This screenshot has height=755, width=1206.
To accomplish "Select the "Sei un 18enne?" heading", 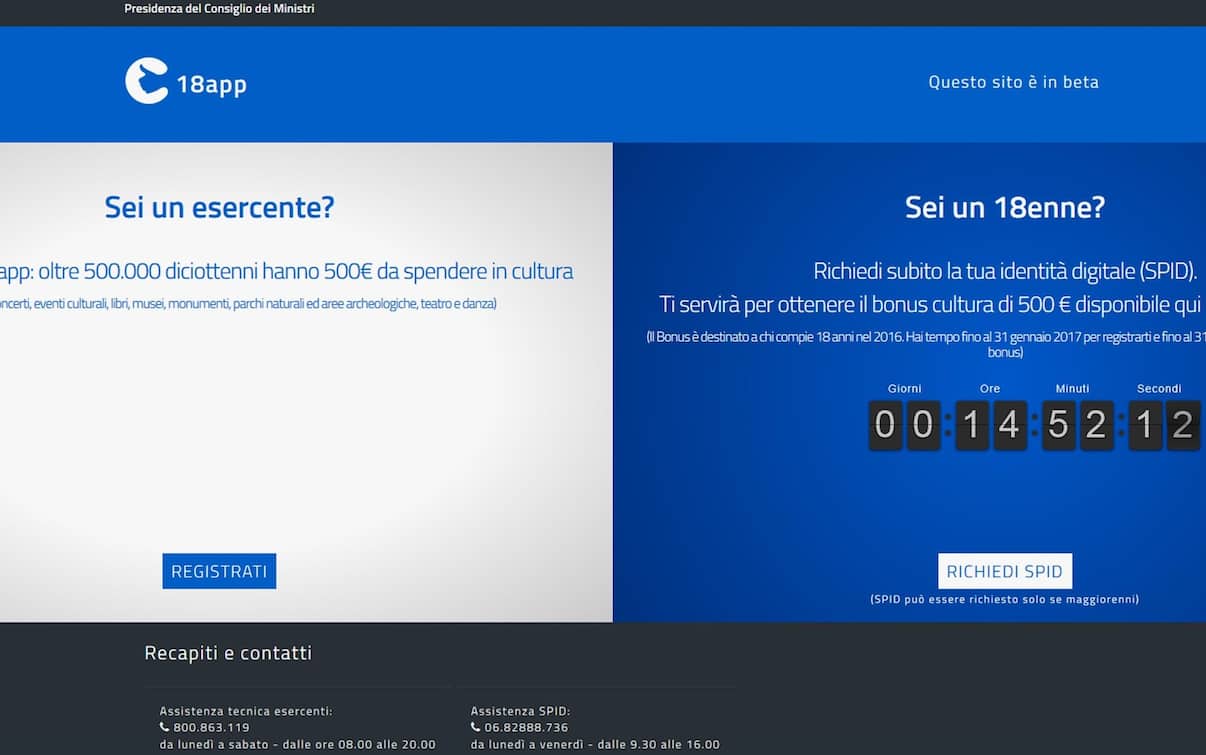I will 1005,208.
